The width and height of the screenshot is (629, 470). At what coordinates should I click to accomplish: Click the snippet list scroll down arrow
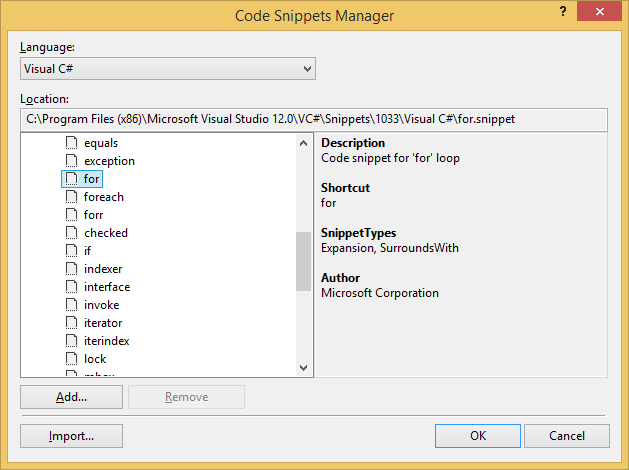304,367
